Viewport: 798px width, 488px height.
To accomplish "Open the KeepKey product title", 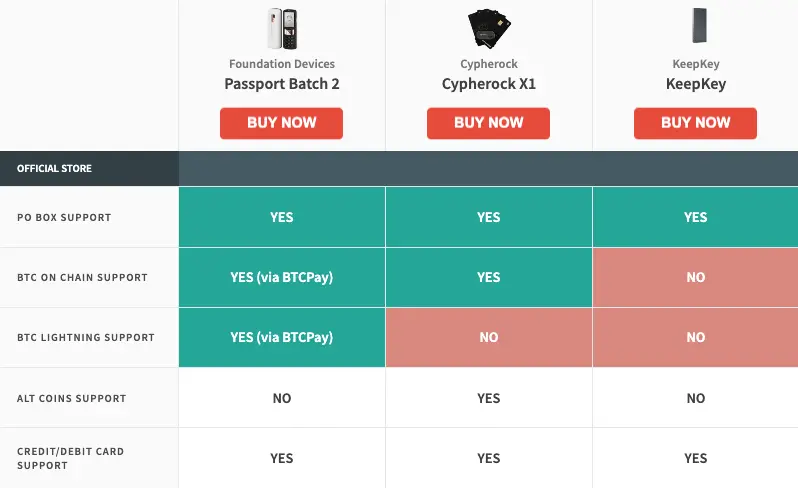I will coord(695,84).
